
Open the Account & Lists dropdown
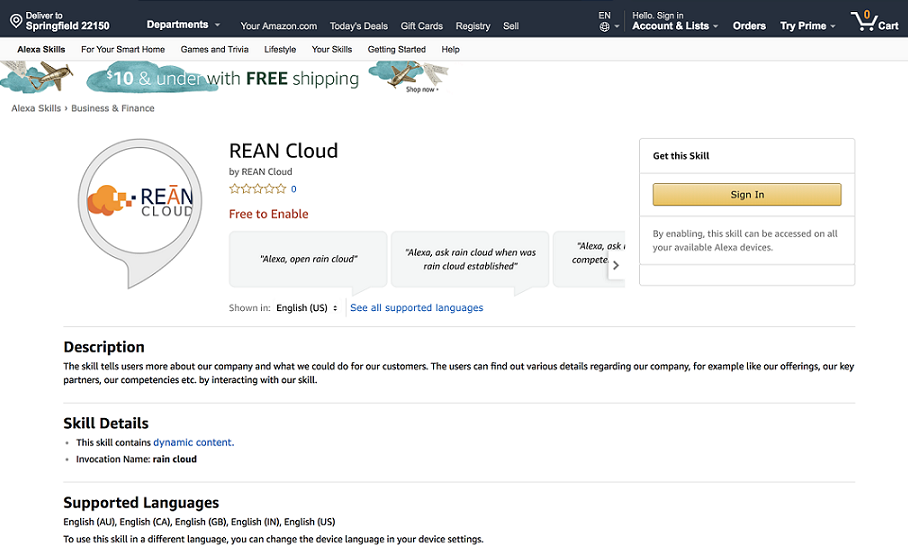pos(675,26)
